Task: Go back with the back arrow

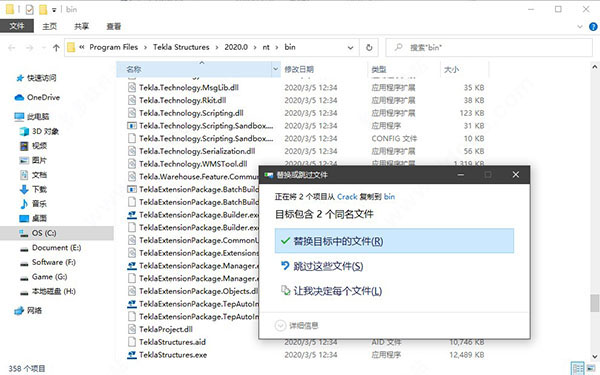Action: click(x=11, y=47)
